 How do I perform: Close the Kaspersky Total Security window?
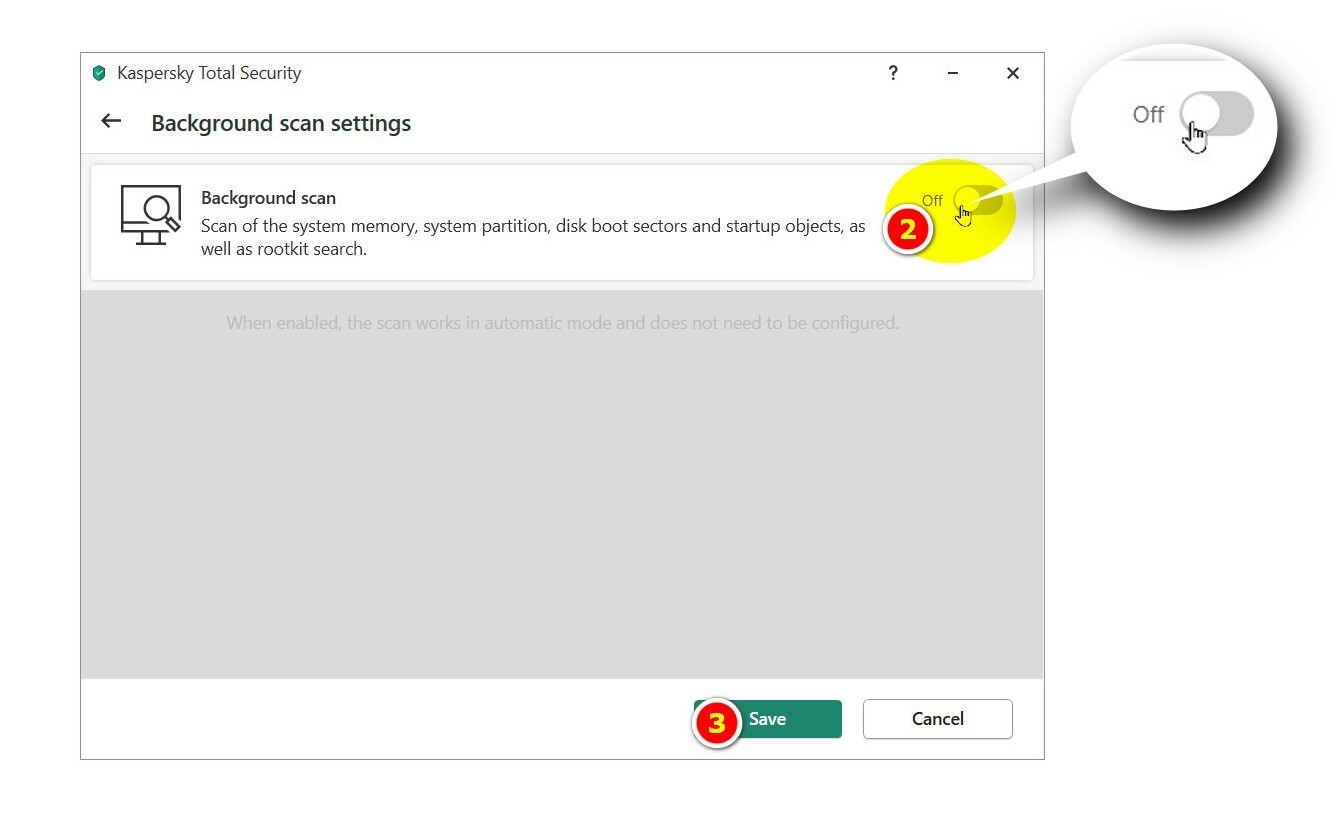[1013, 73]
